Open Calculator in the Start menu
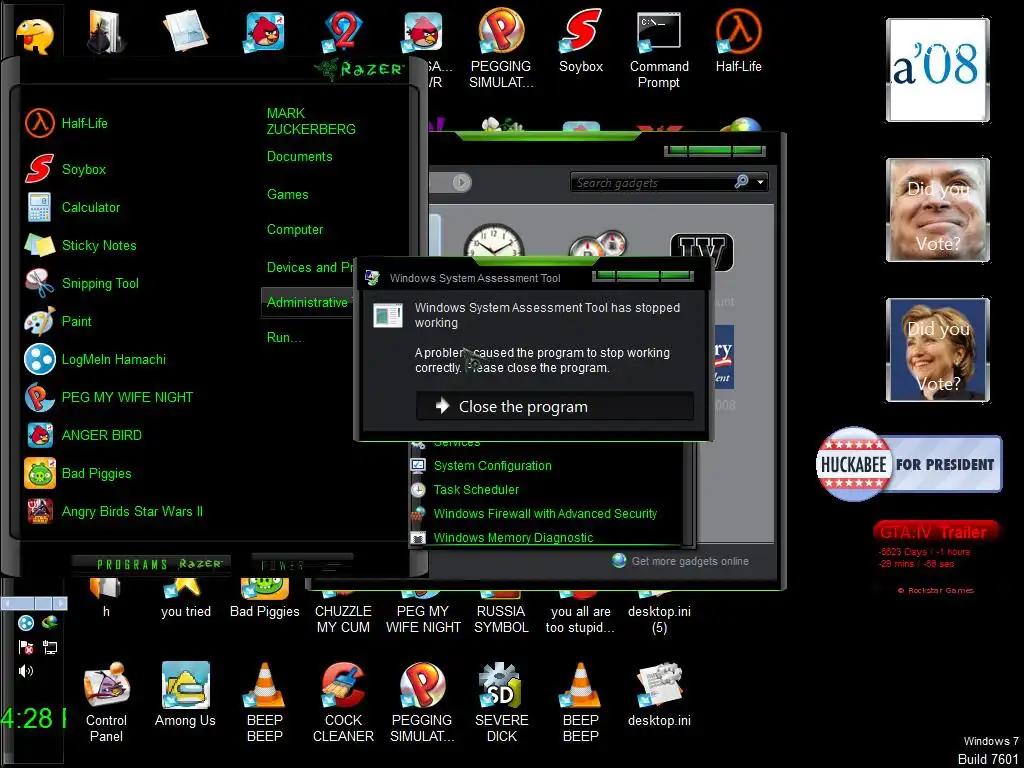 pyautogui.click(x=72, y=208)
